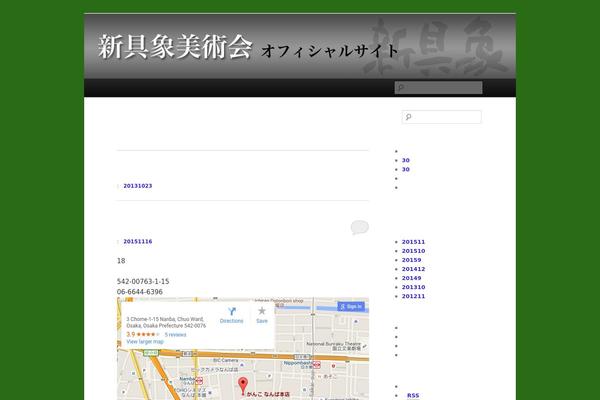The width and height of the screenshot is (600, 400).
Task: Open the 201310 archive link
Action: tap(413, 287)
